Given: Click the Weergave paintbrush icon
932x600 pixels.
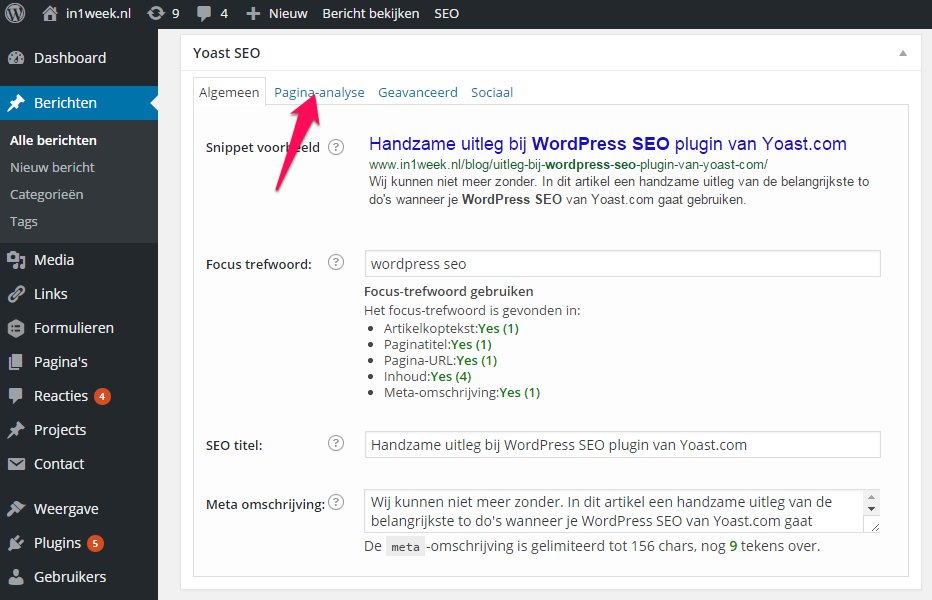Looking at the screenshot, I should tap(16, 509).
